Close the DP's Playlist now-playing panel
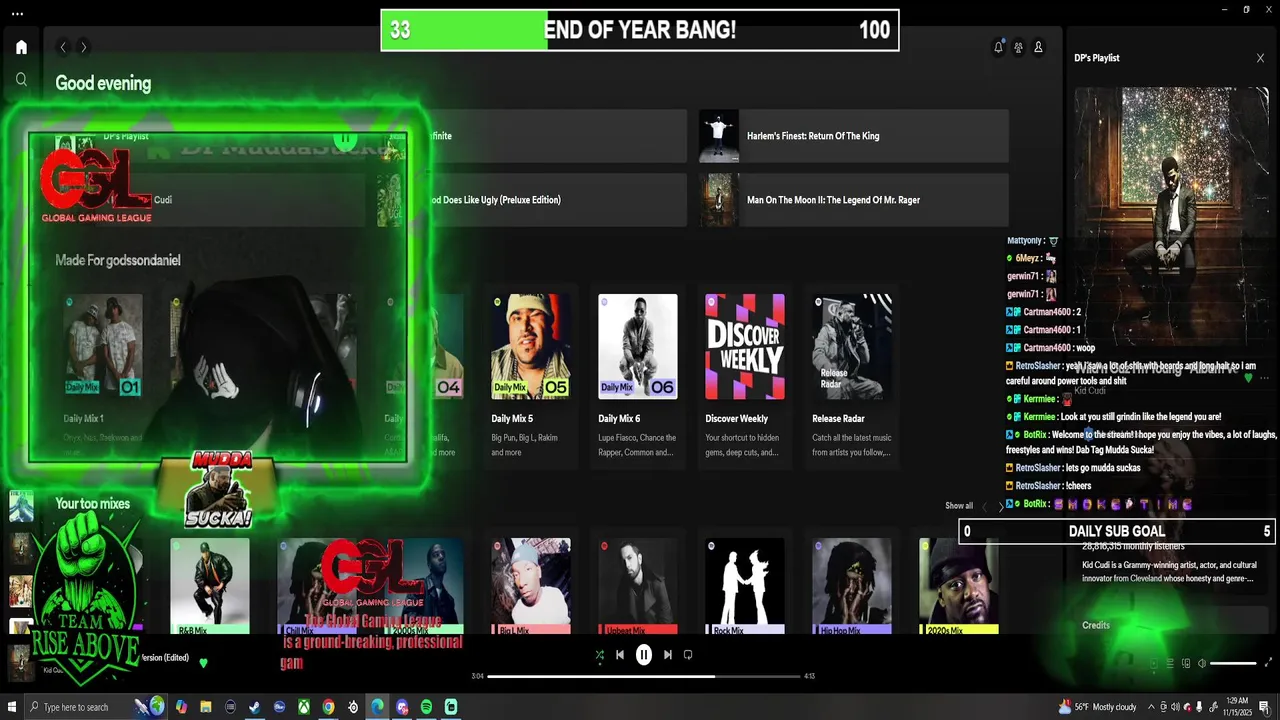 click(1260, 58)
